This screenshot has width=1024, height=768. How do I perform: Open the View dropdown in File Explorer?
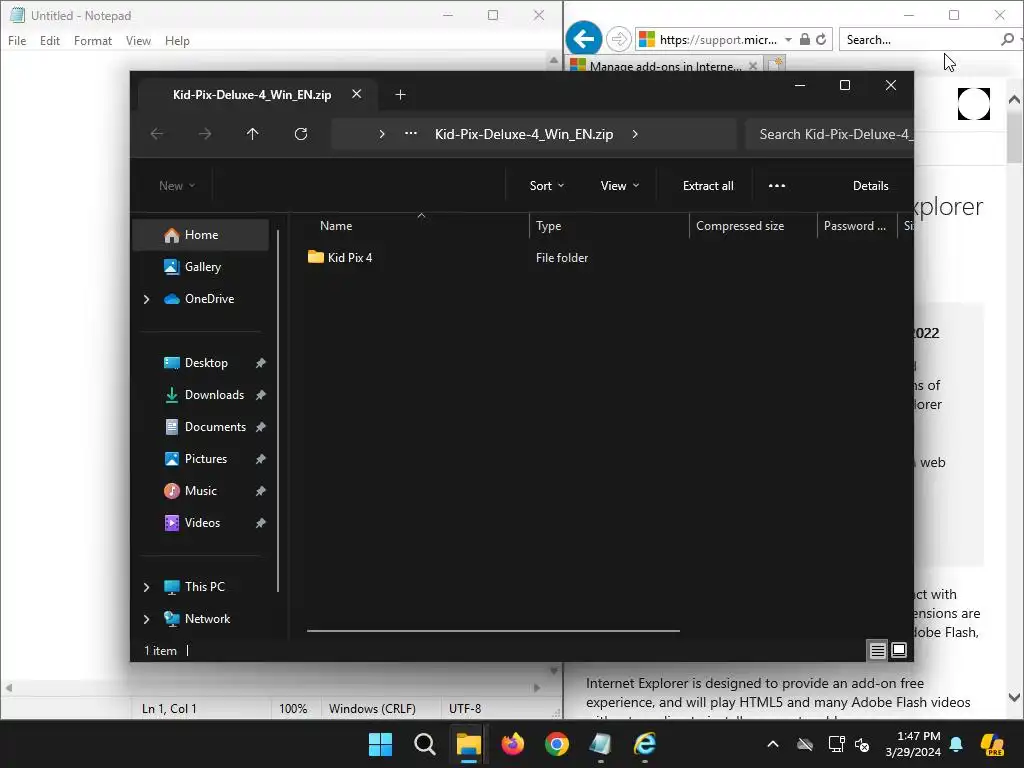(620, 186)
